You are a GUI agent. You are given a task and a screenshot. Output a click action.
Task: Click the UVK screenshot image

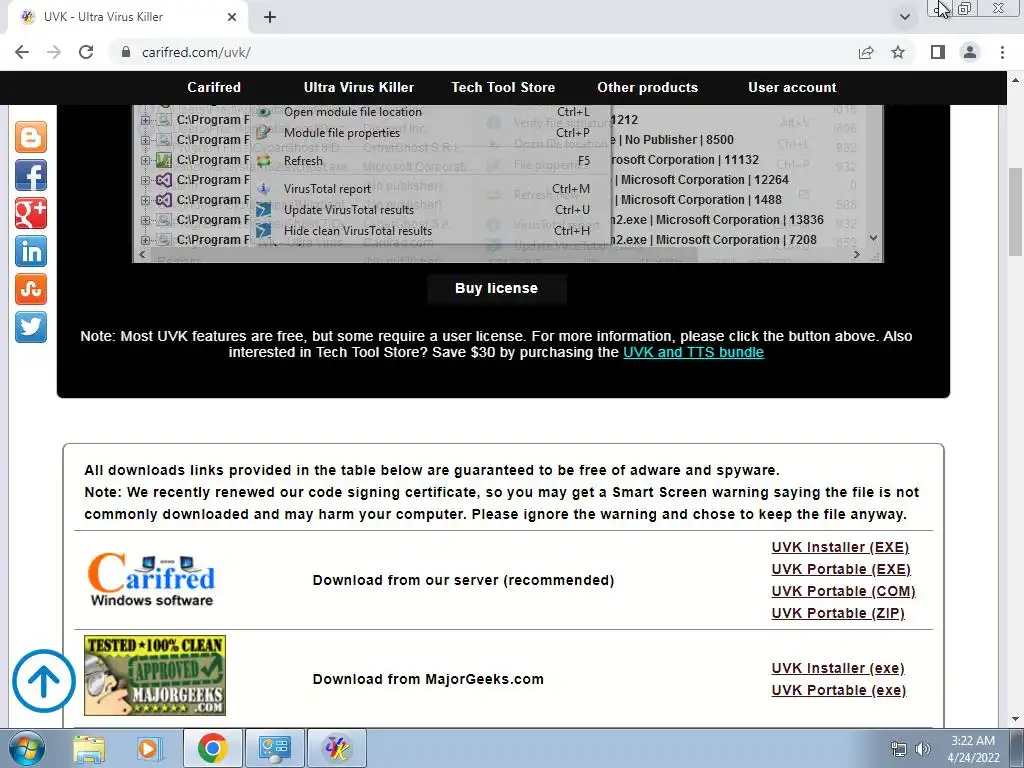pyautogui.click(x=507, y=184)
